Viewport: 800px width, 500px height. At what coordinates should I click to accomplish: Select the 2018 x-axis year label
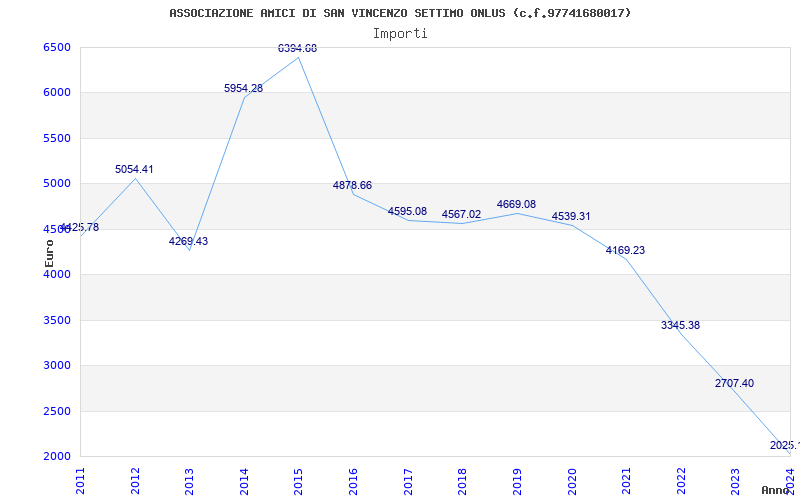(462, 481)
